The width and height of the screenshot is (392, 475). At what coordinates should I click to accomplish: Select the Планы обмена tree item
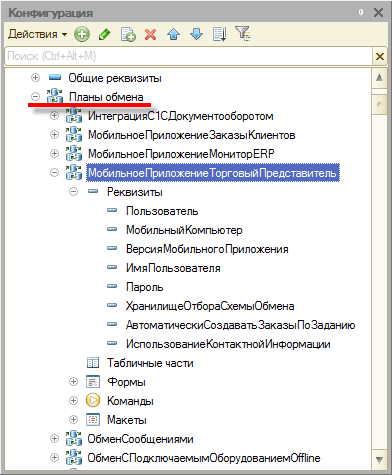point(106,97)
